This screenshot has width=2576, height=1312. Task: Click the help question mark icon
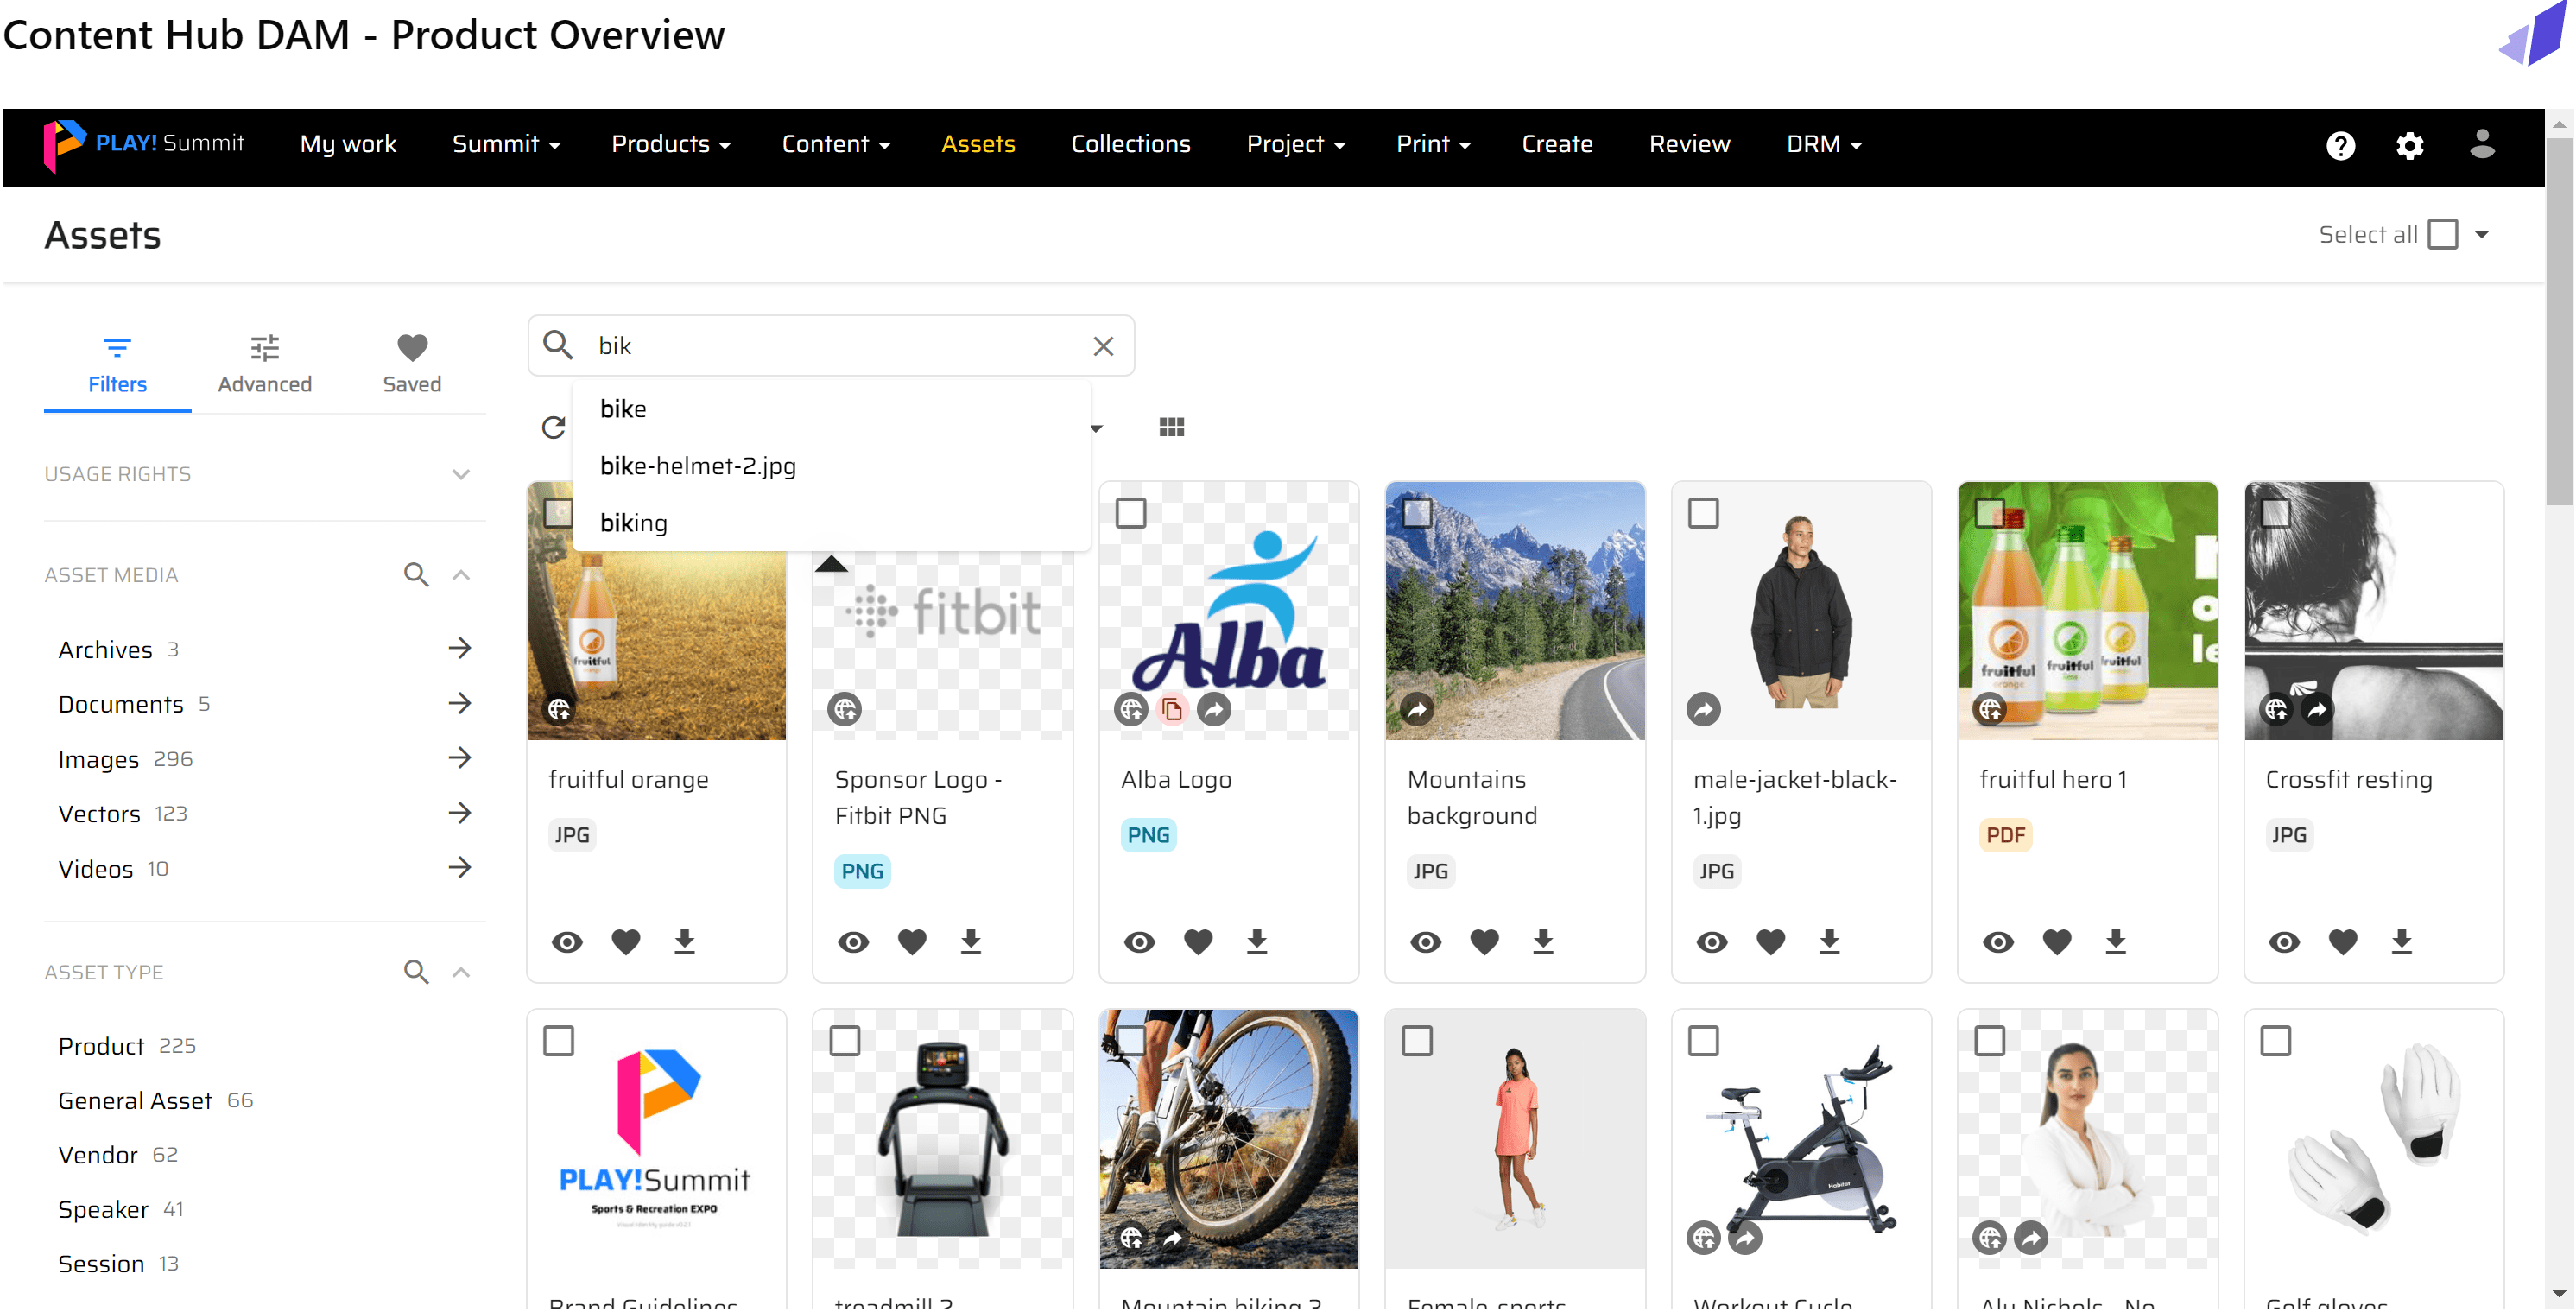(x=2340, y=145)
